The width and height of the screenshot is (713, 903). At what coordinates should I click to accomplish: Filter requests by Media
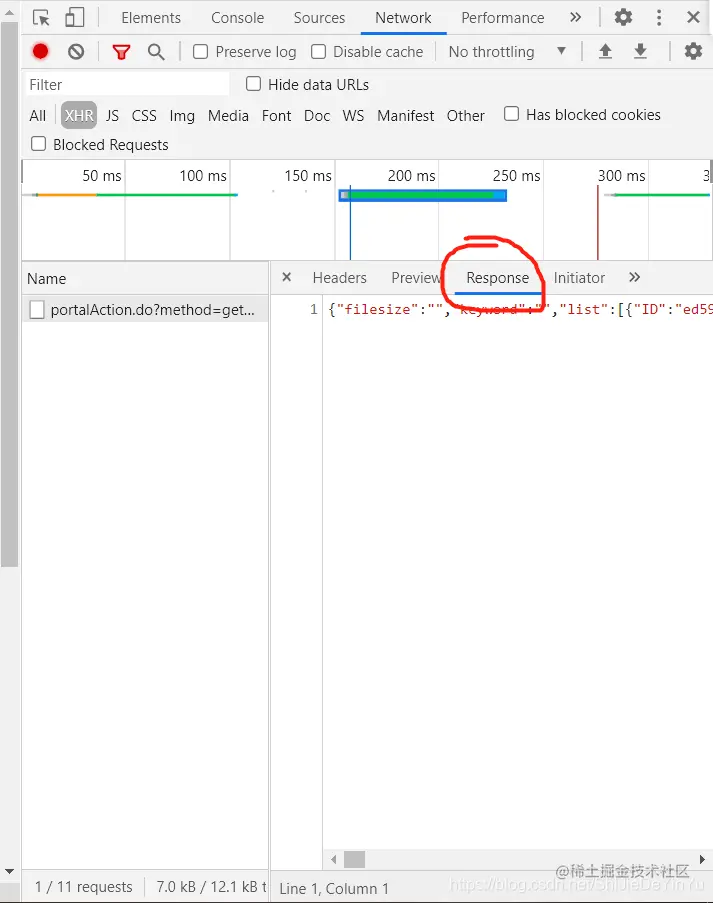[228, 116]
